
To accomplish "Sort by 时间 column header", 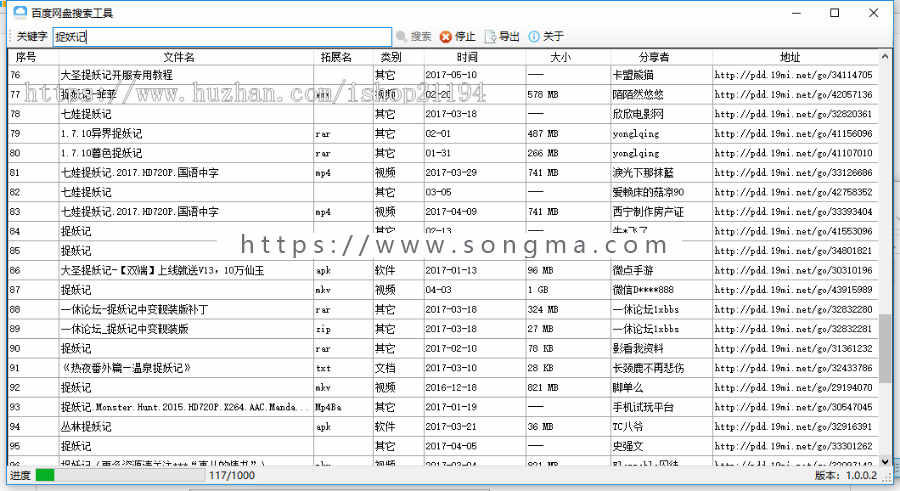I will (468, 57).
